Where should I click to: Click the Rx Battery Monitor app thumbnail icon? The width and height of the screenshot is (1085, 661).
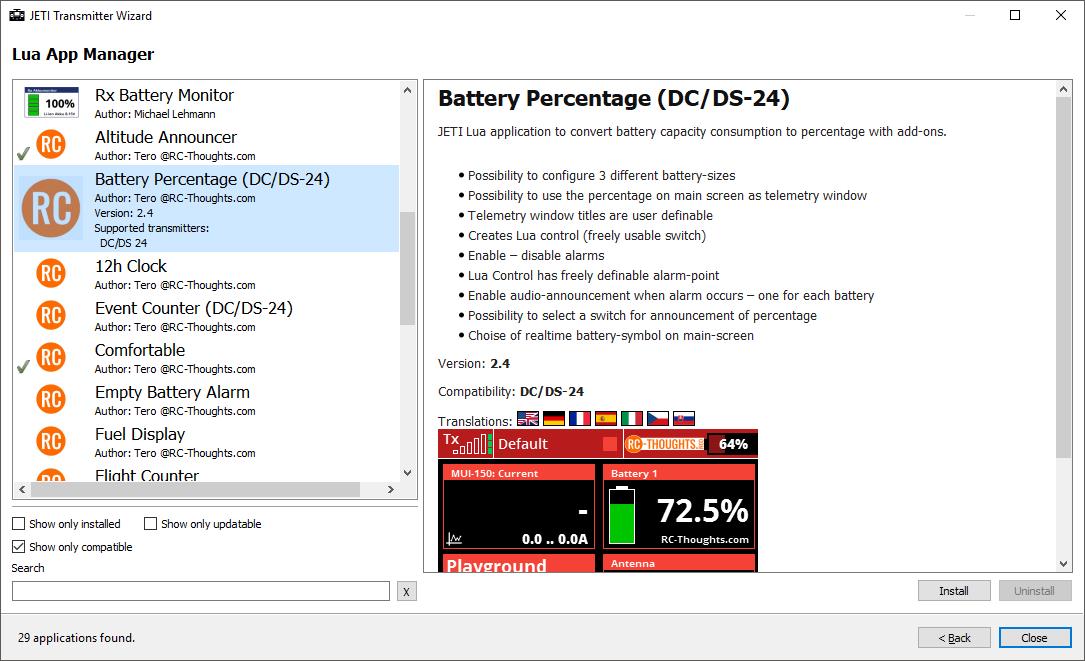52,102
